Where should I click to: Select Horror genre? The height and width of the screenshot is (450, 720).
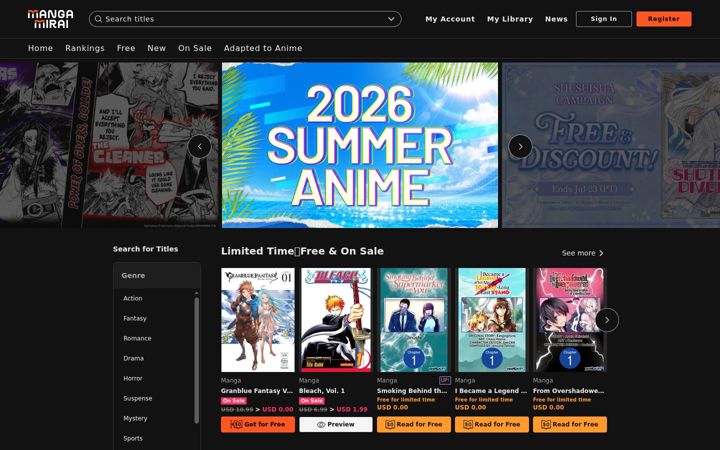point(133,378)
